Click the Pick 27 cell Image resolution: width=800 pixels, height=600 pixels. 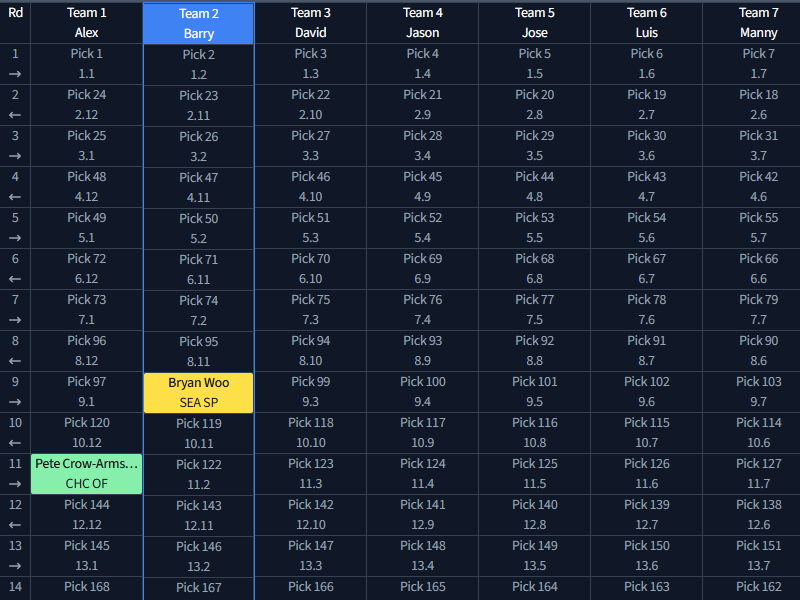tap(311, 146)
